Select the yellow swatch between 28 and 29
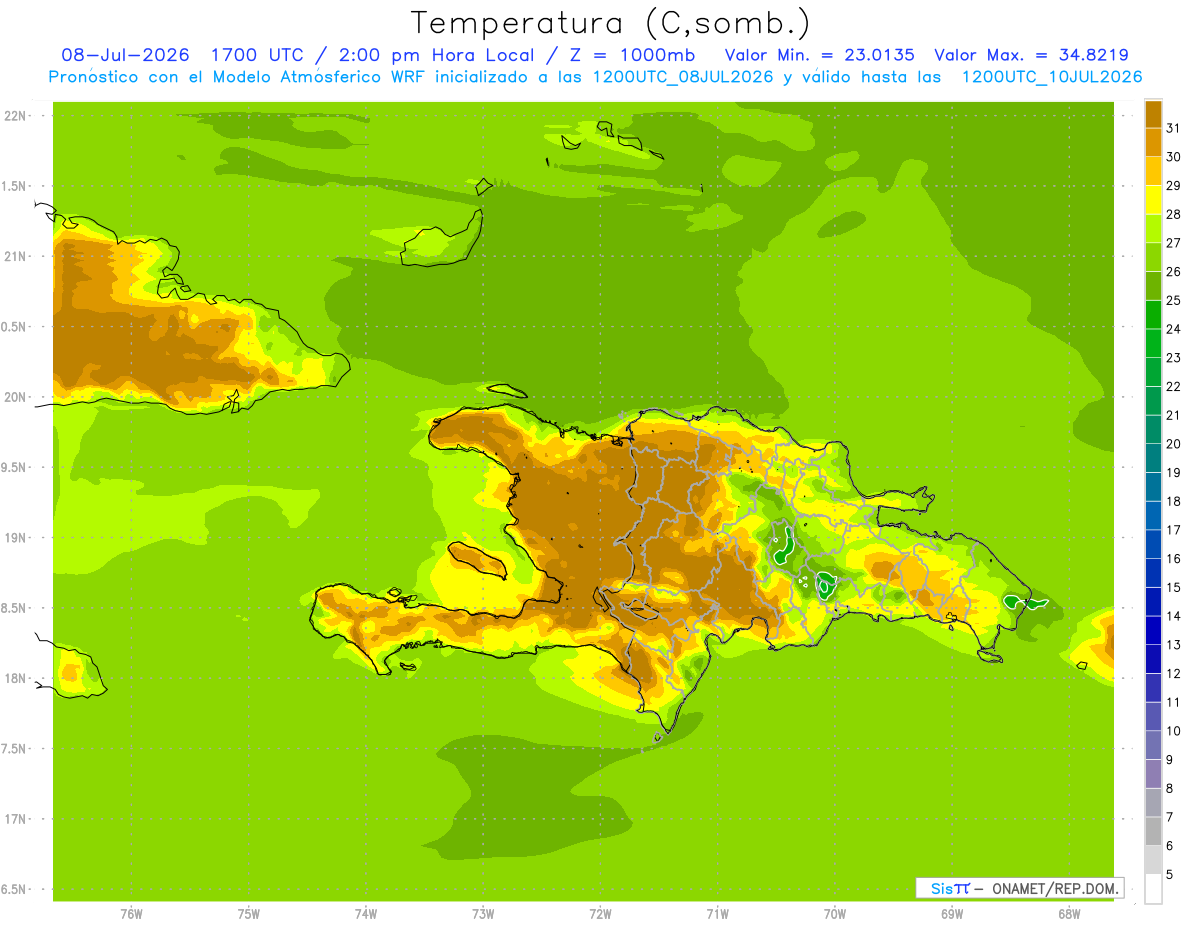 [x=1153, y=200]
